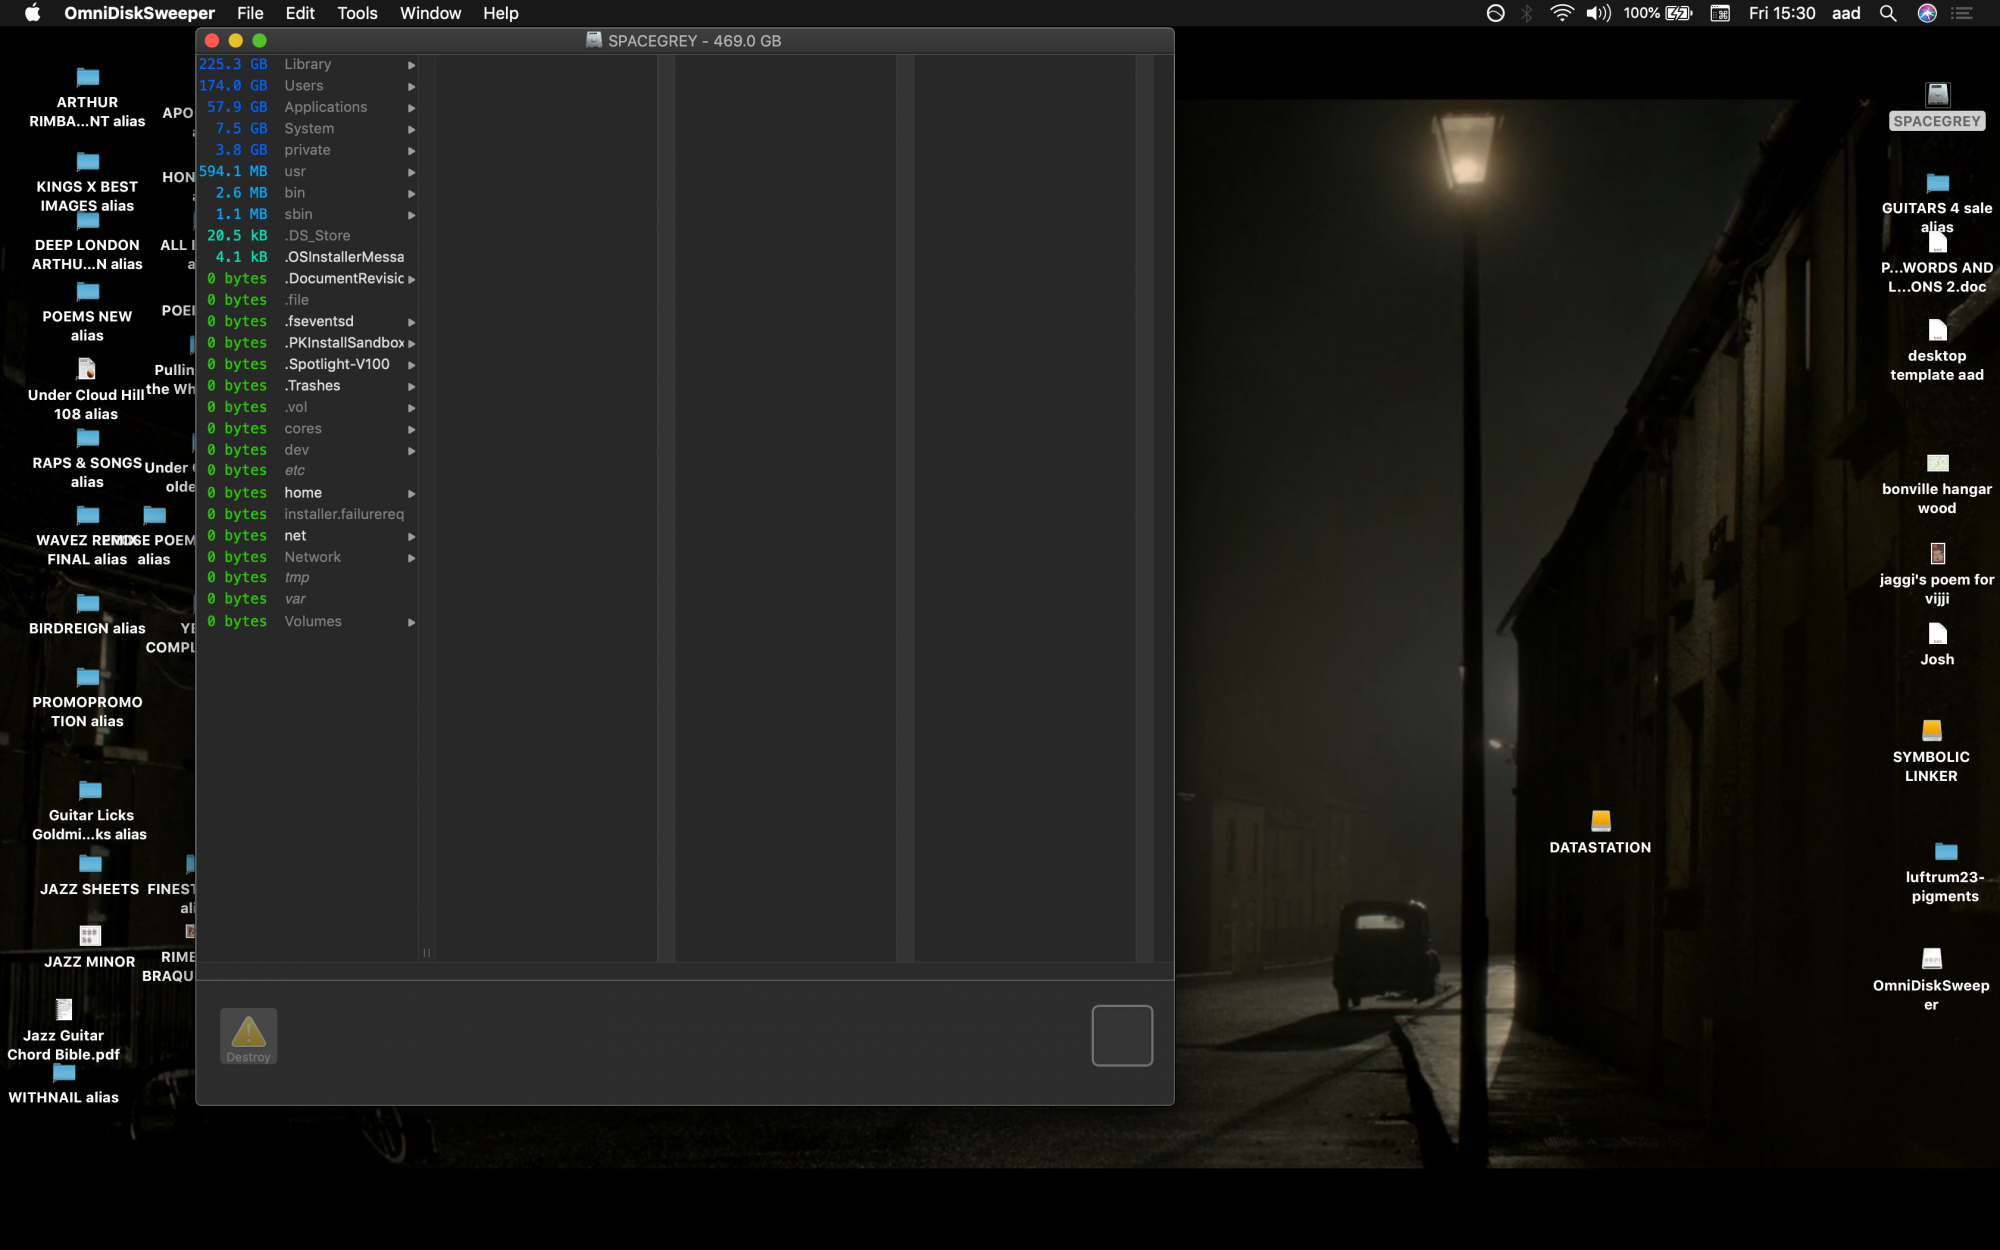
Task: Select the bonville hangar wood image
Action: click(1937, 463)
